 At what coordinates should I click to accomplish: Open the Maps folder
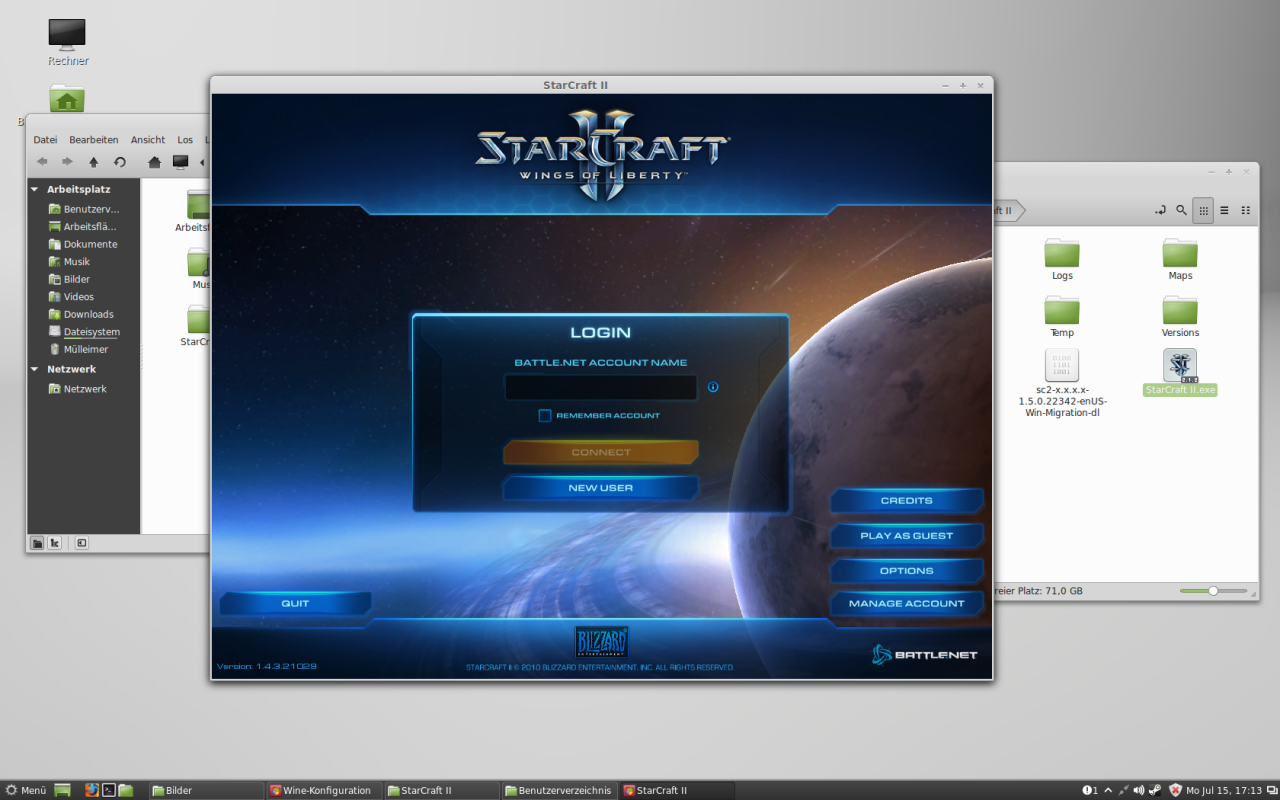tap(1180, 259)
